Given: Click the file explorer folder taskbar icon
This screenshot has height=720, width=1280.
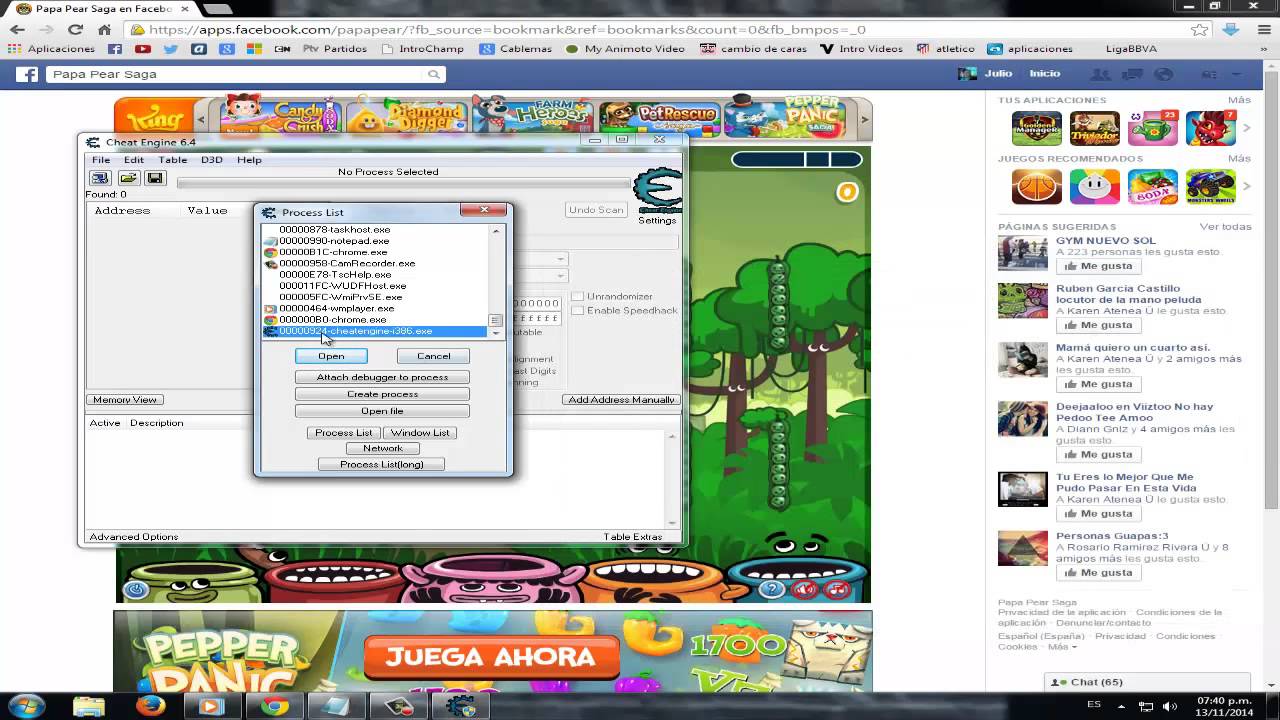Looking at the screenshot, I should [89, 706].
